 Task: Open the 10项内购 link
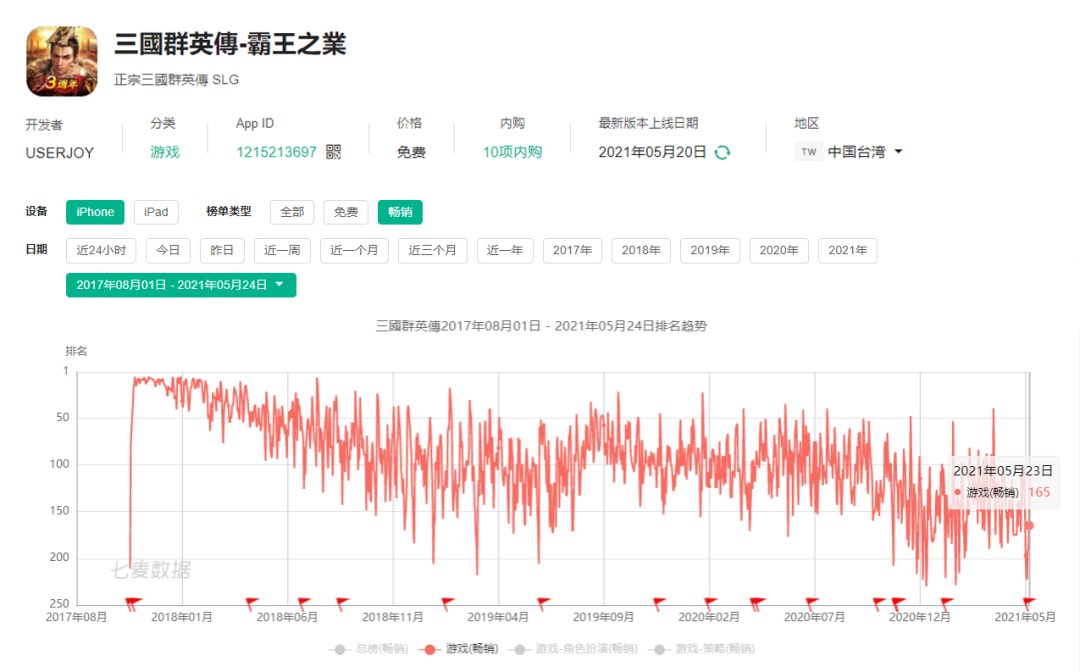coord(512,152)
